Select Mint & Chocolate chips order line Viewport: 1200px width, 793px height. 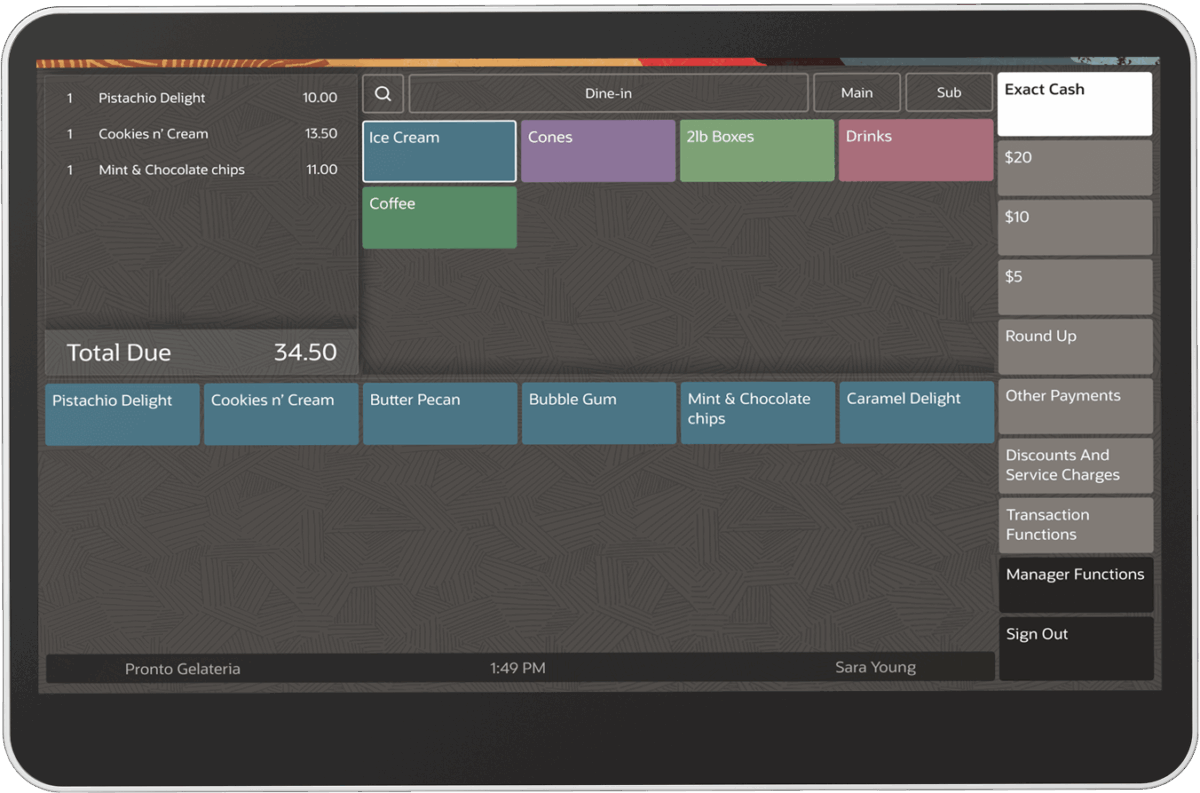[201, 170]
